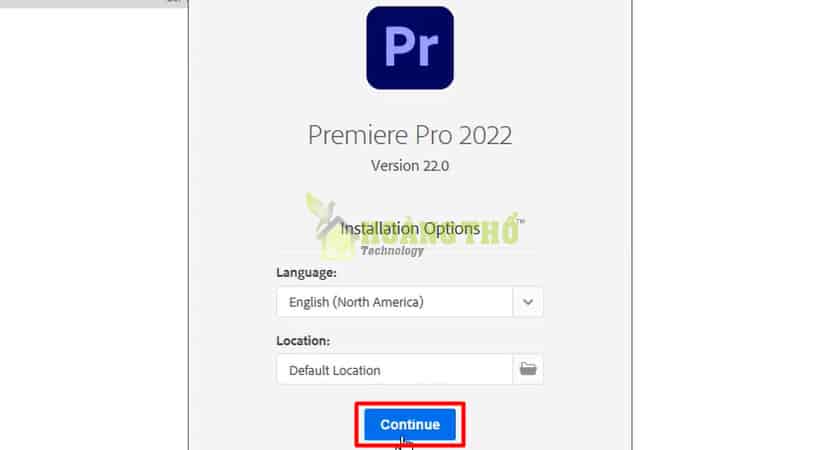Click the Premiere Pro "Pr" app logo
The image size is (820, 450).
(x=410, y=48)
